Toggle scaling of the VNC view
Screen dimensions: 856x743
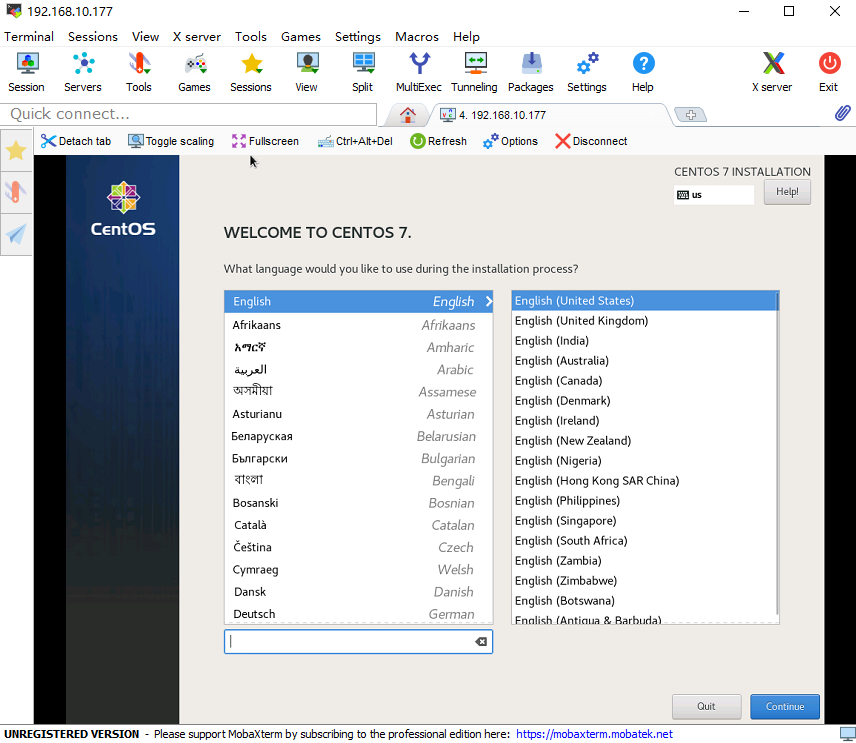pyautogui.click(x=171, y=141)
